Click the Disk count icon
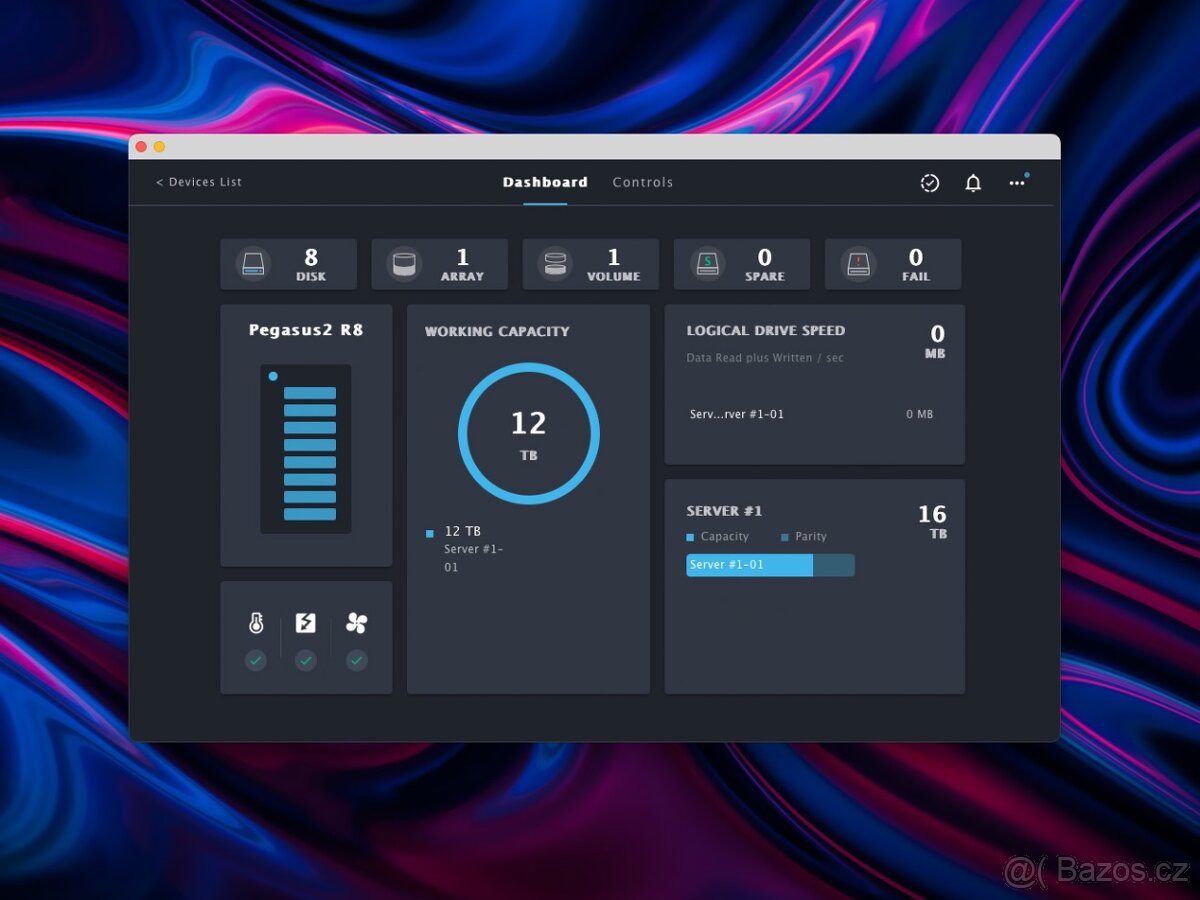This screenshot has height=900, width=1200. [253, 264]
